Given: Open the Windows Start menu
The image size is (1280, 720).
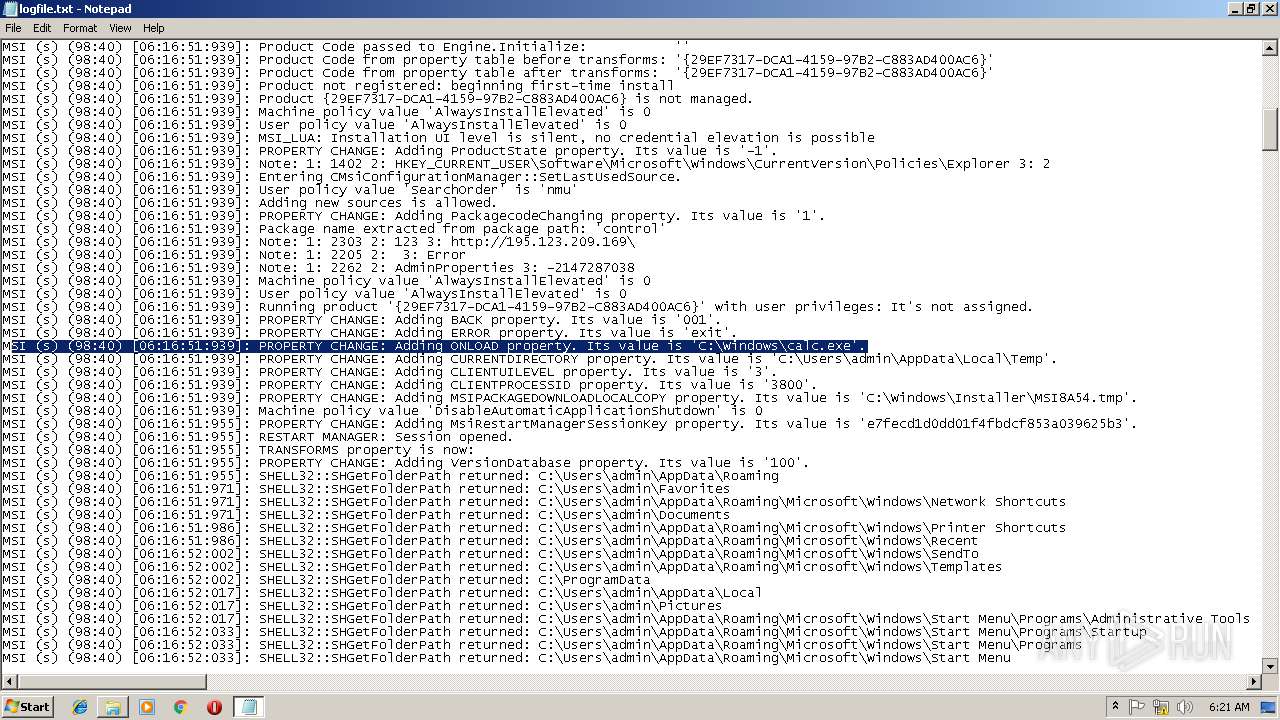Looking at the screenshot, I should click(x=27, y=706).
